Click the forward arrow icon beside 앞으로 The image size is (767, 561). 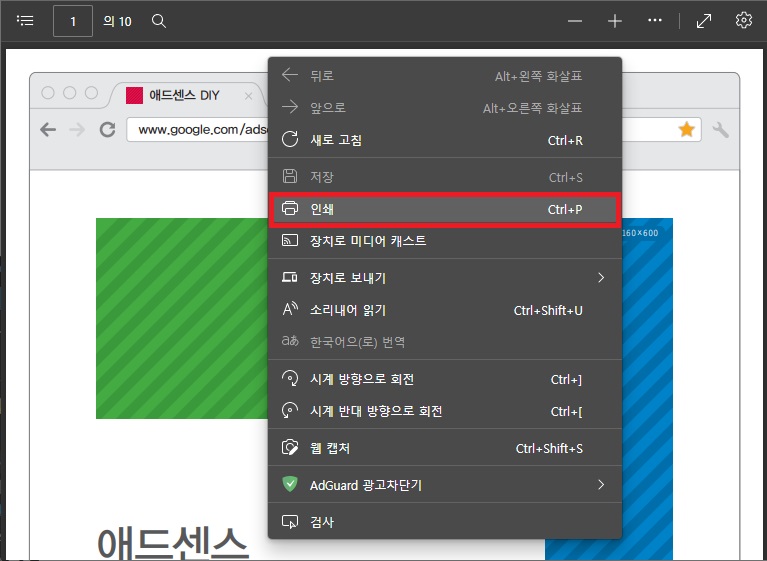[x=290, y=107]
